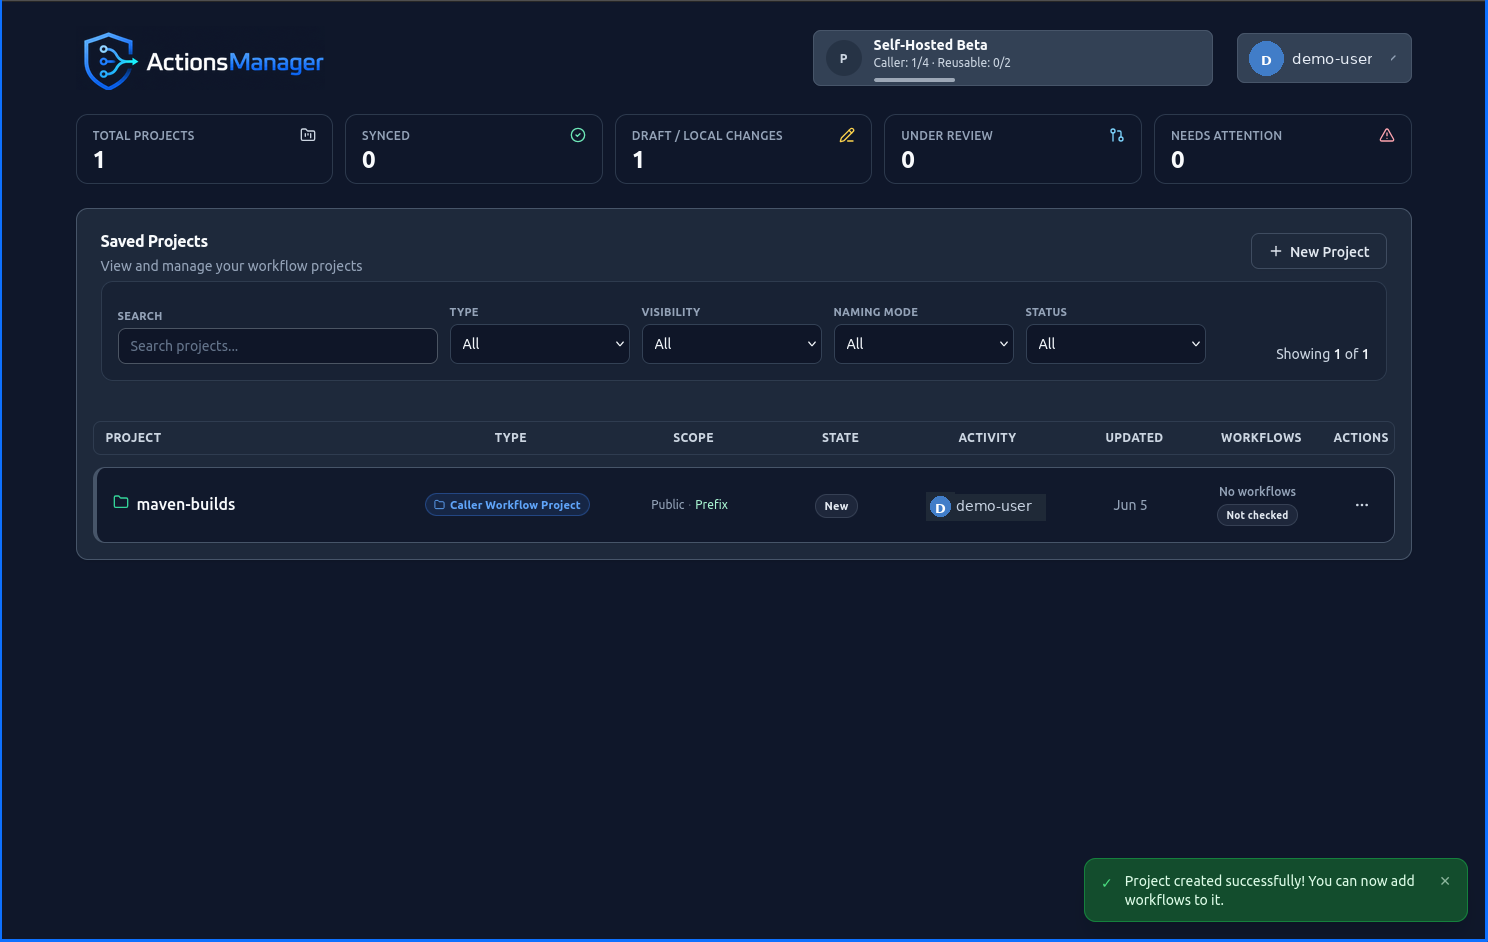Open the maven-builds project
The height and width of the screenshot is (942, 1488).
[x=186, y=504]
